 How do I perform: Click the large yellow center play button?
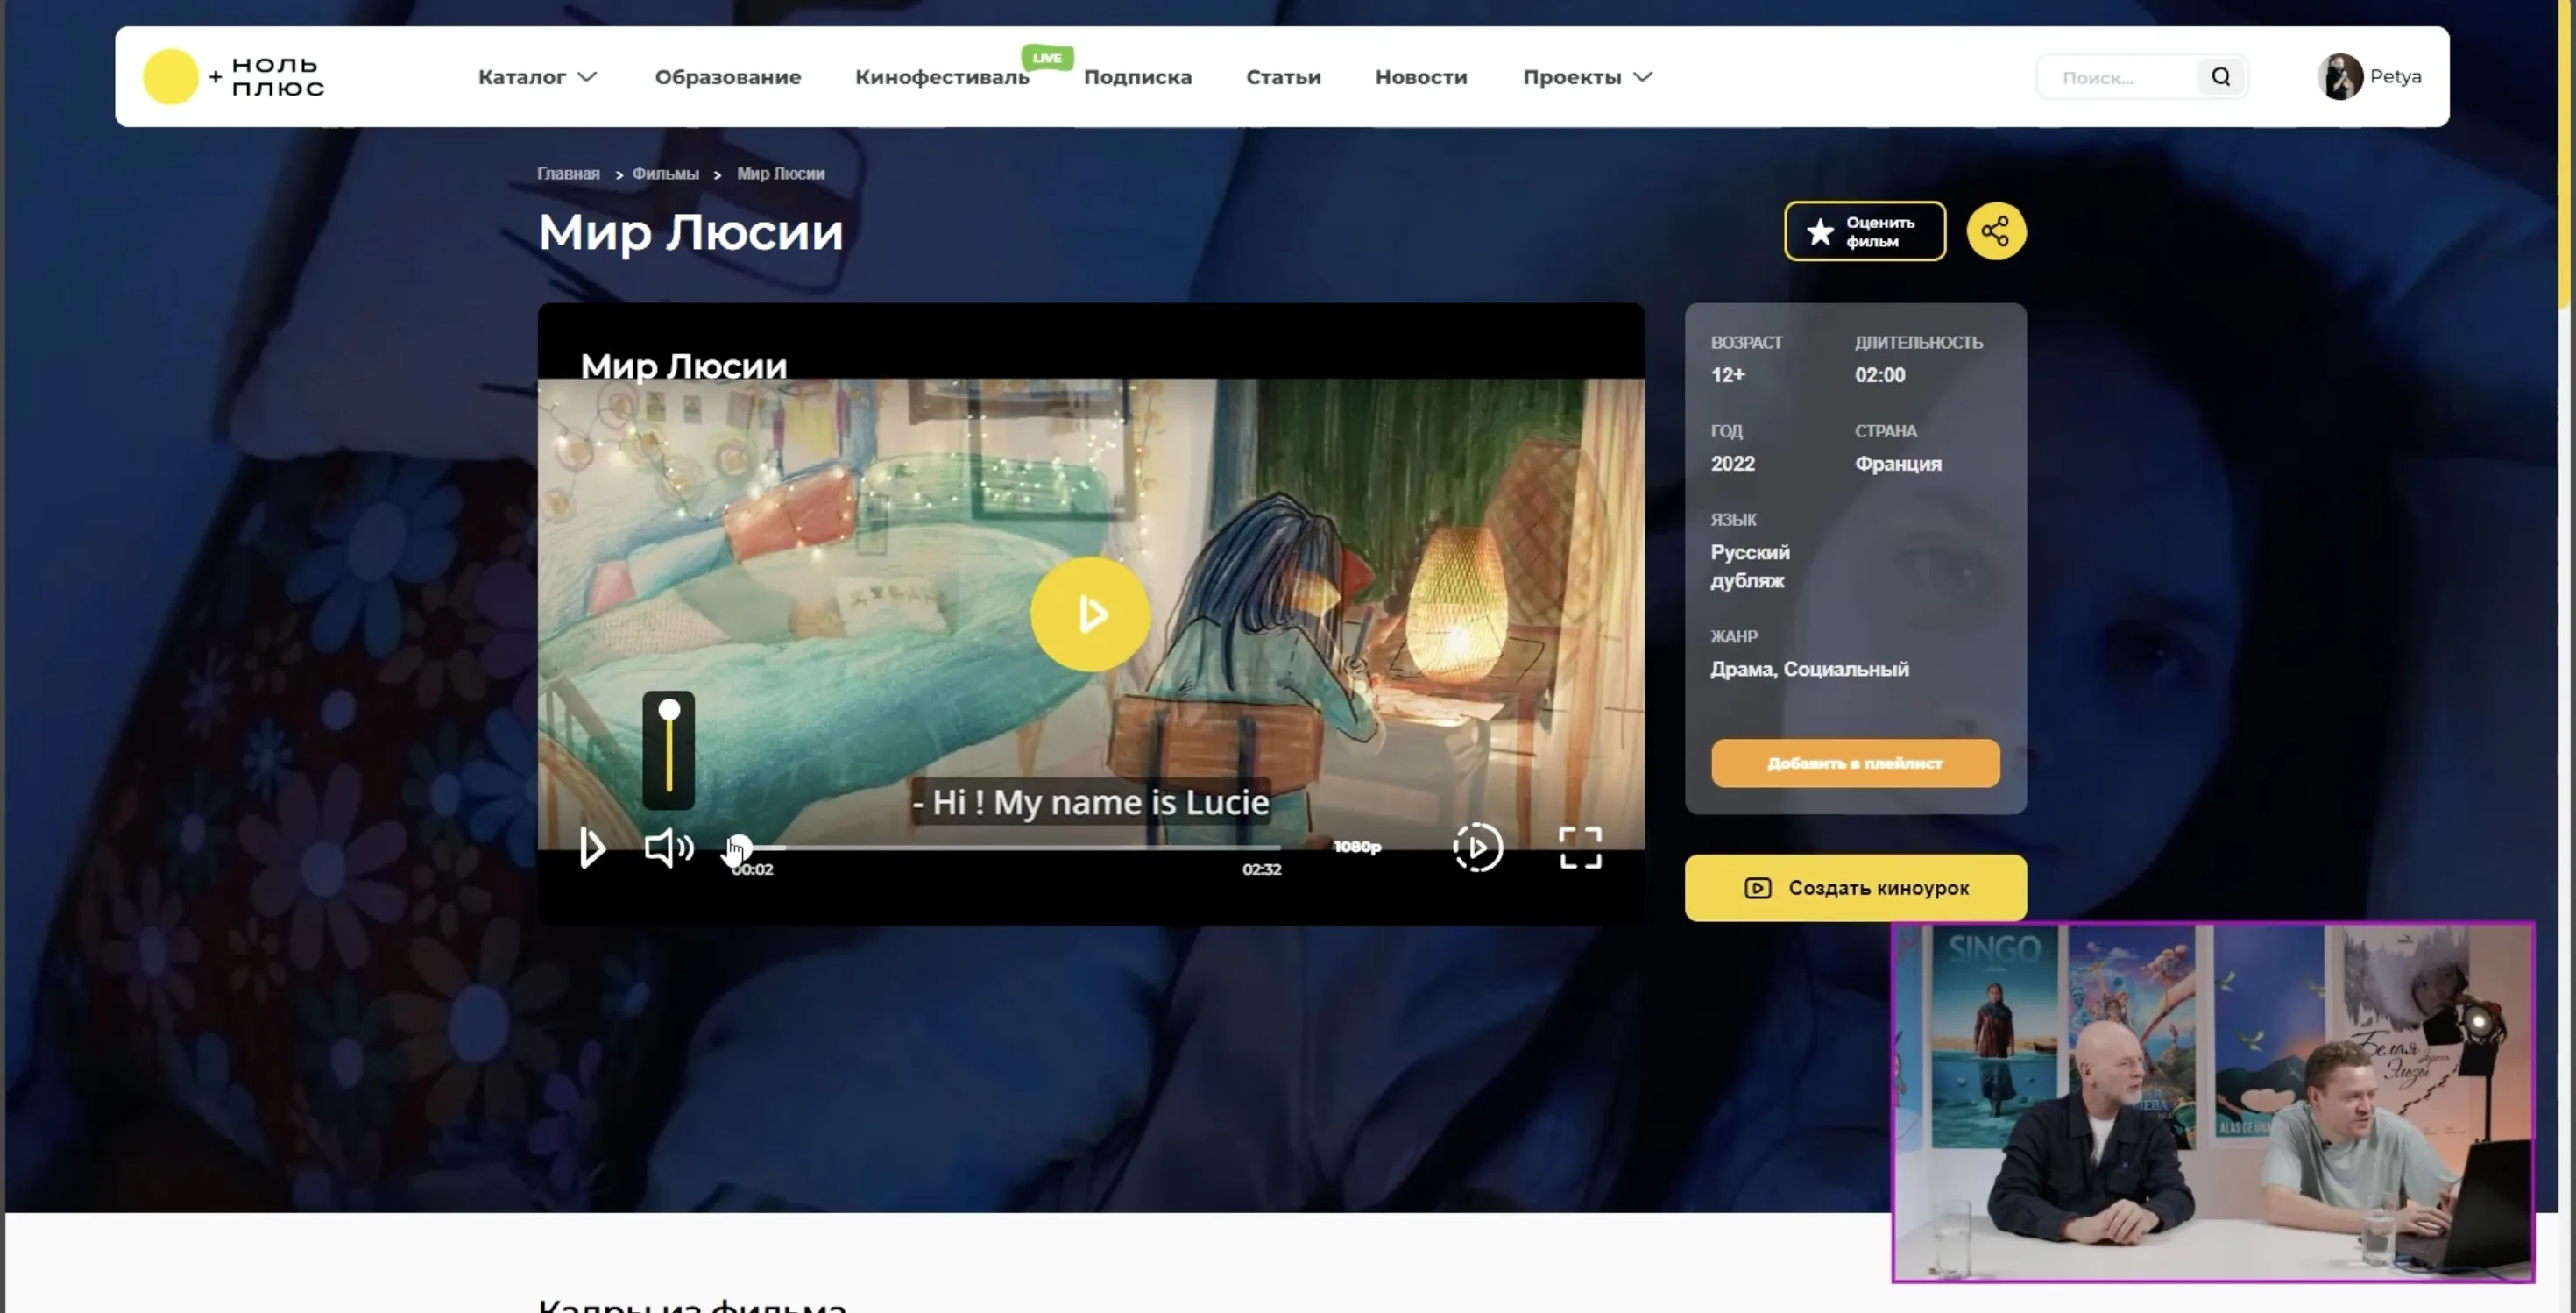(x=1090, y=613)
